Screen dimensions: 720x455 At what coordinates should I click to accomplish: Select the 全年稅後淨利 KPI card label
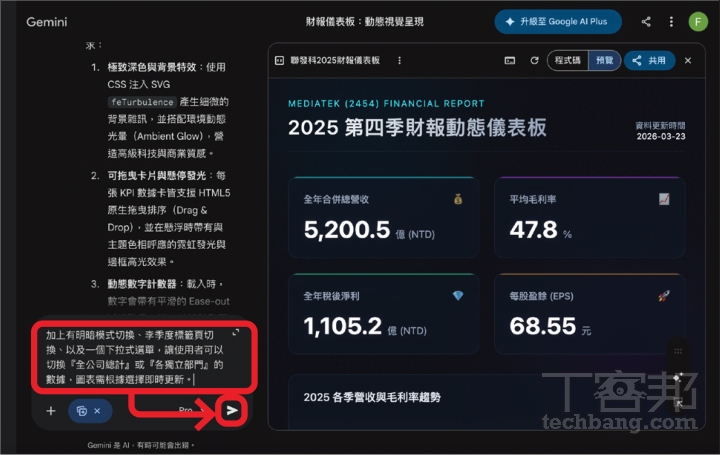point(331,296)
